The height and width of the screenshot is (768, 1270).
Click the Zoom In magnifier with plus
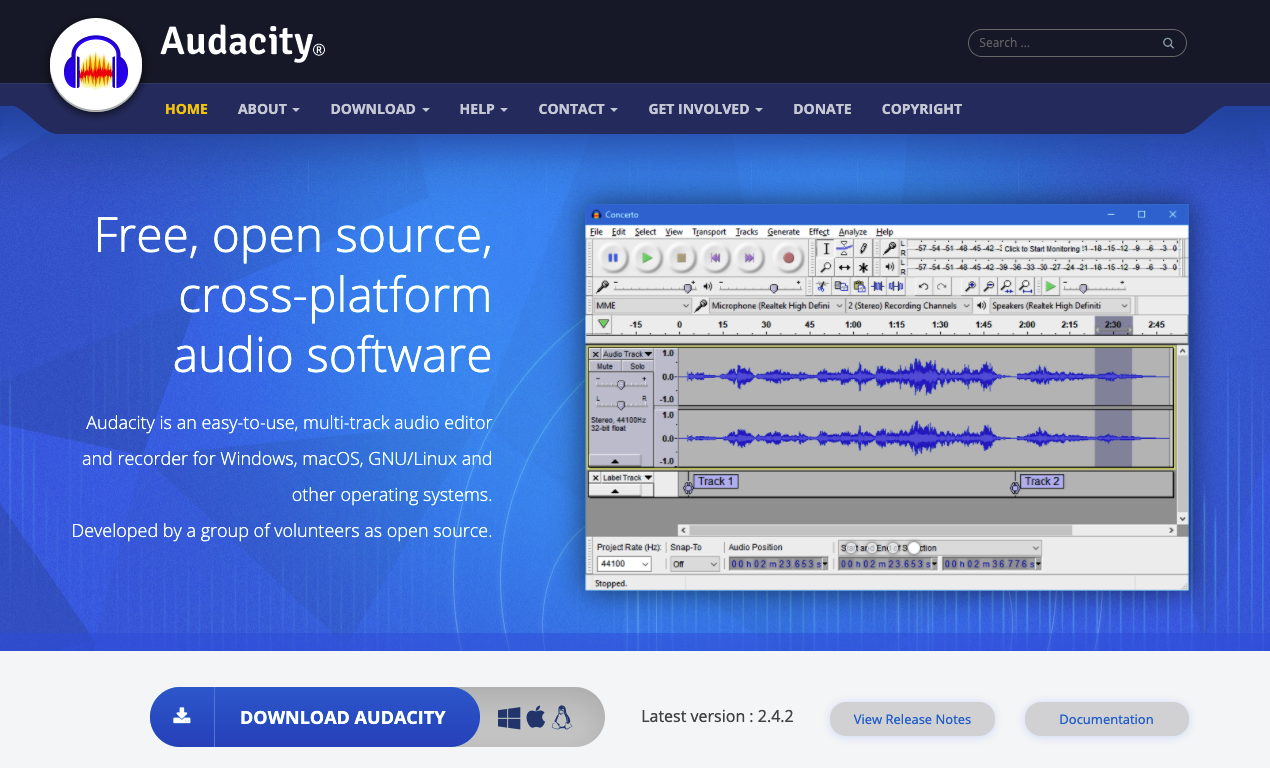coord(970,287)
